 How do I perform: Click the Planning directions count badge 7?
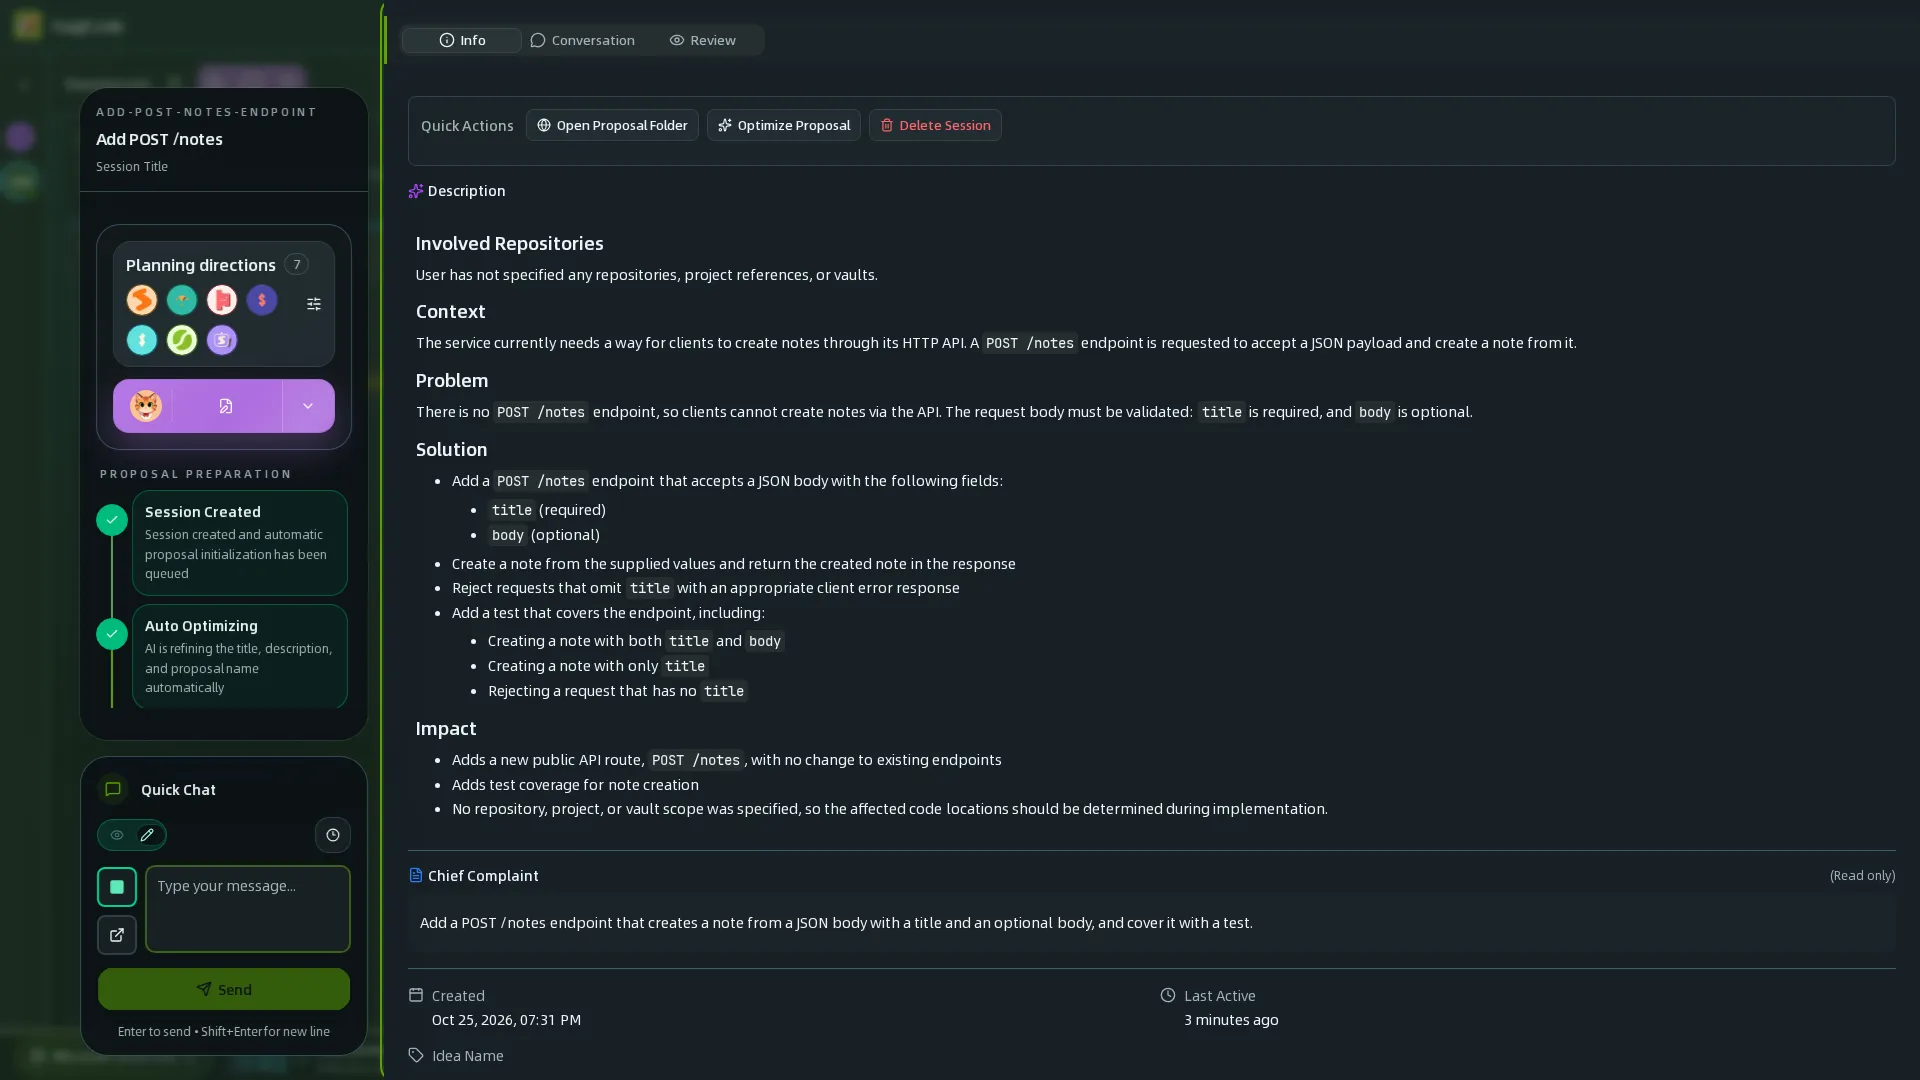click(x=296, y=264)
